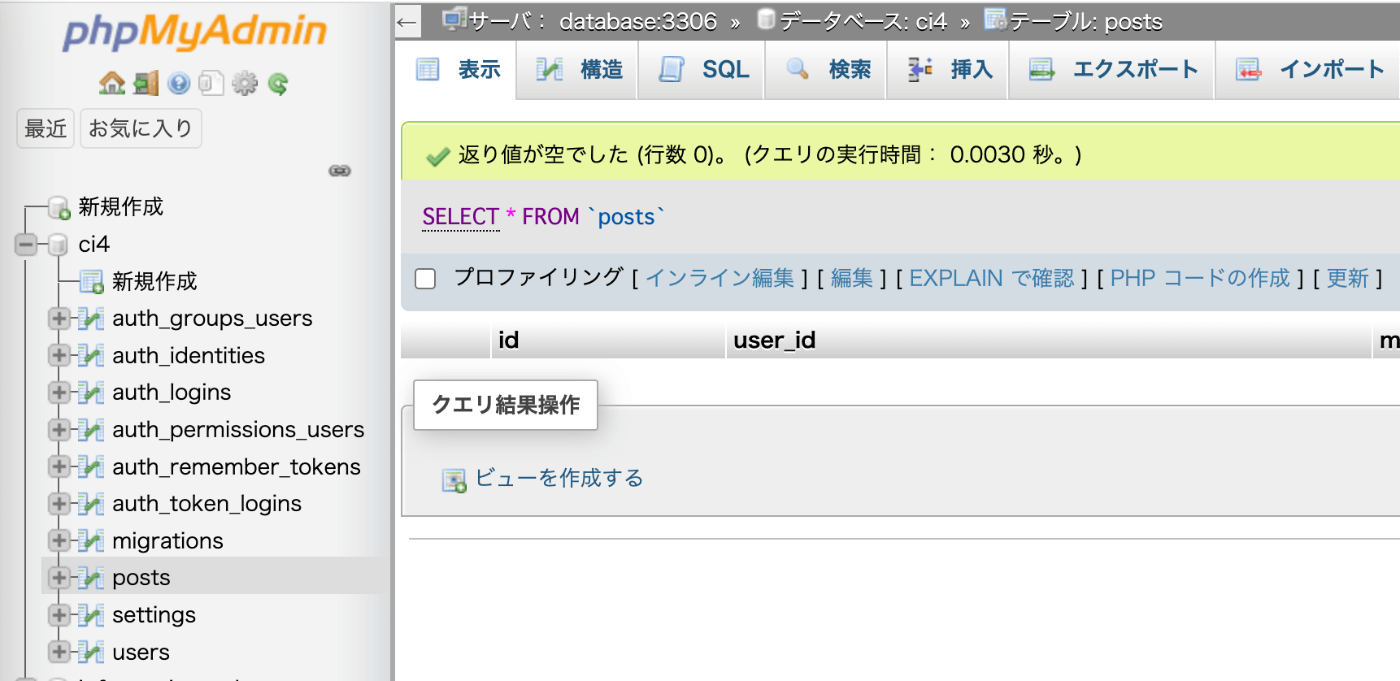Expand the migrations table node

(x=59, y=541)
